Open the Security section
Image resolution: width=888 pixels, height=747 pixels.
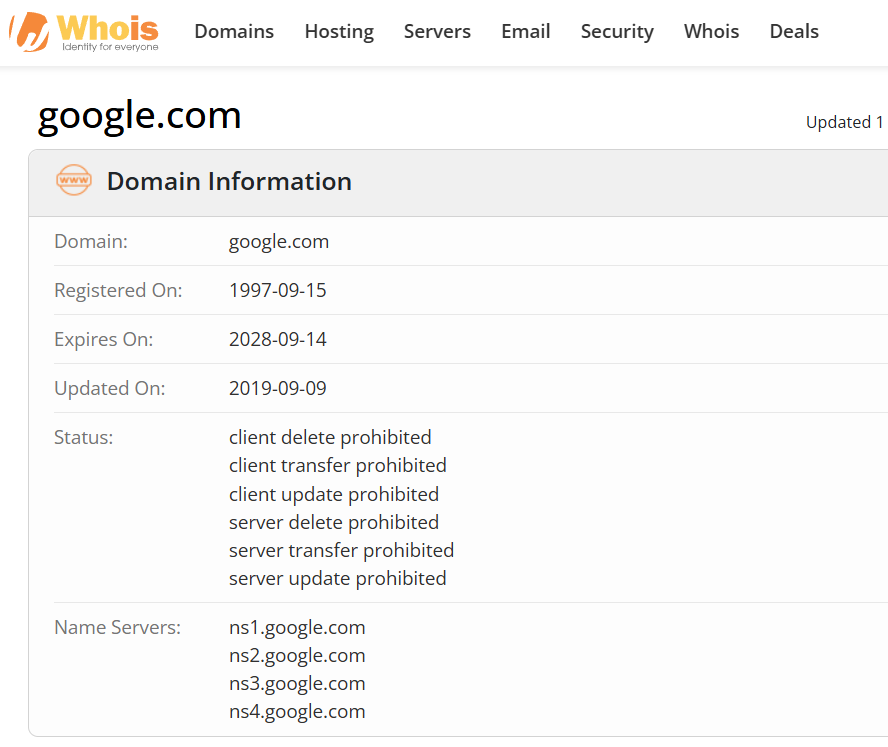(617, 31)
